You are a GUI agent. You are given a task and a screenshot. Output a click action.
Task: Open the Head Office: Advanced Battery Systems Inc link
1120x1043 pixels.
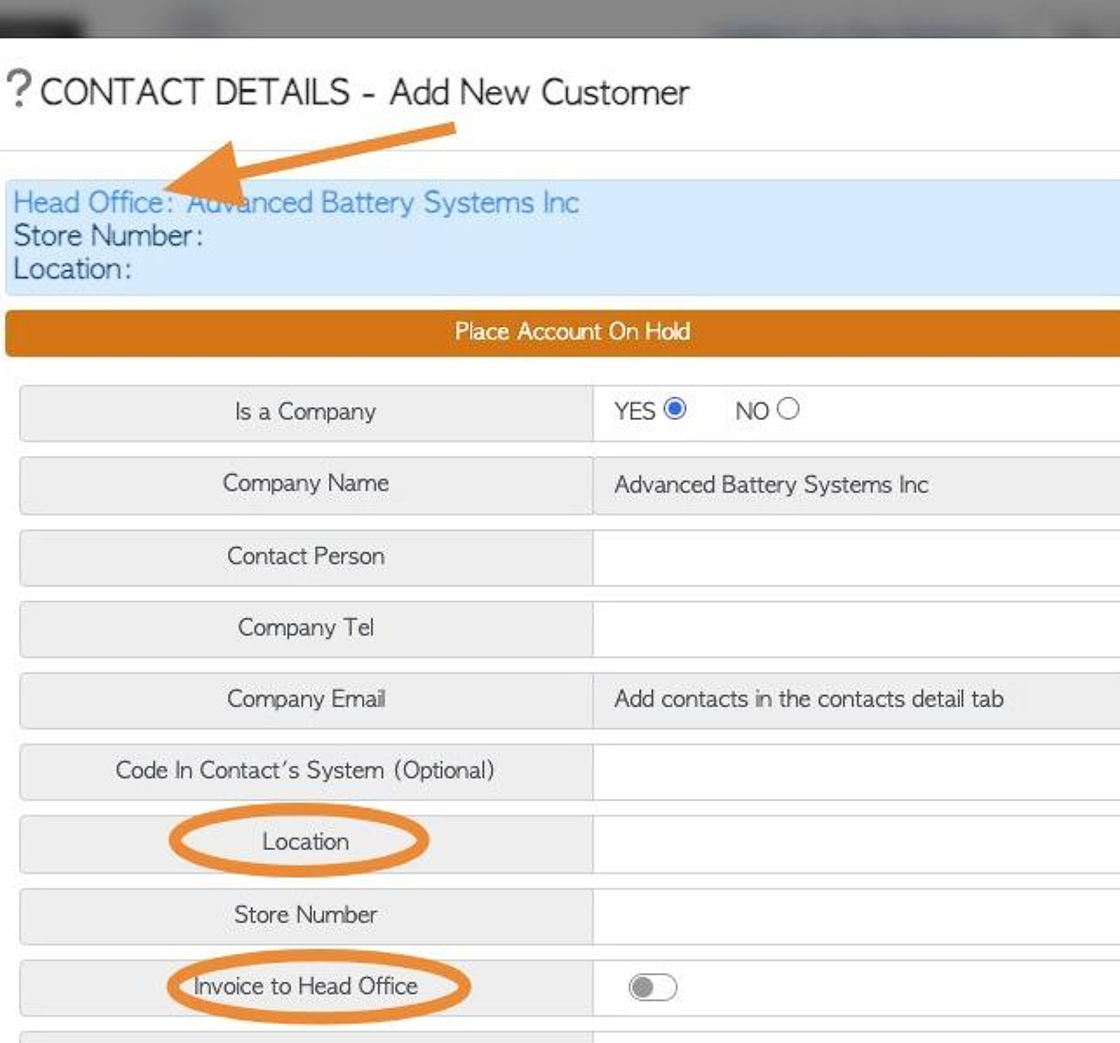296,202
